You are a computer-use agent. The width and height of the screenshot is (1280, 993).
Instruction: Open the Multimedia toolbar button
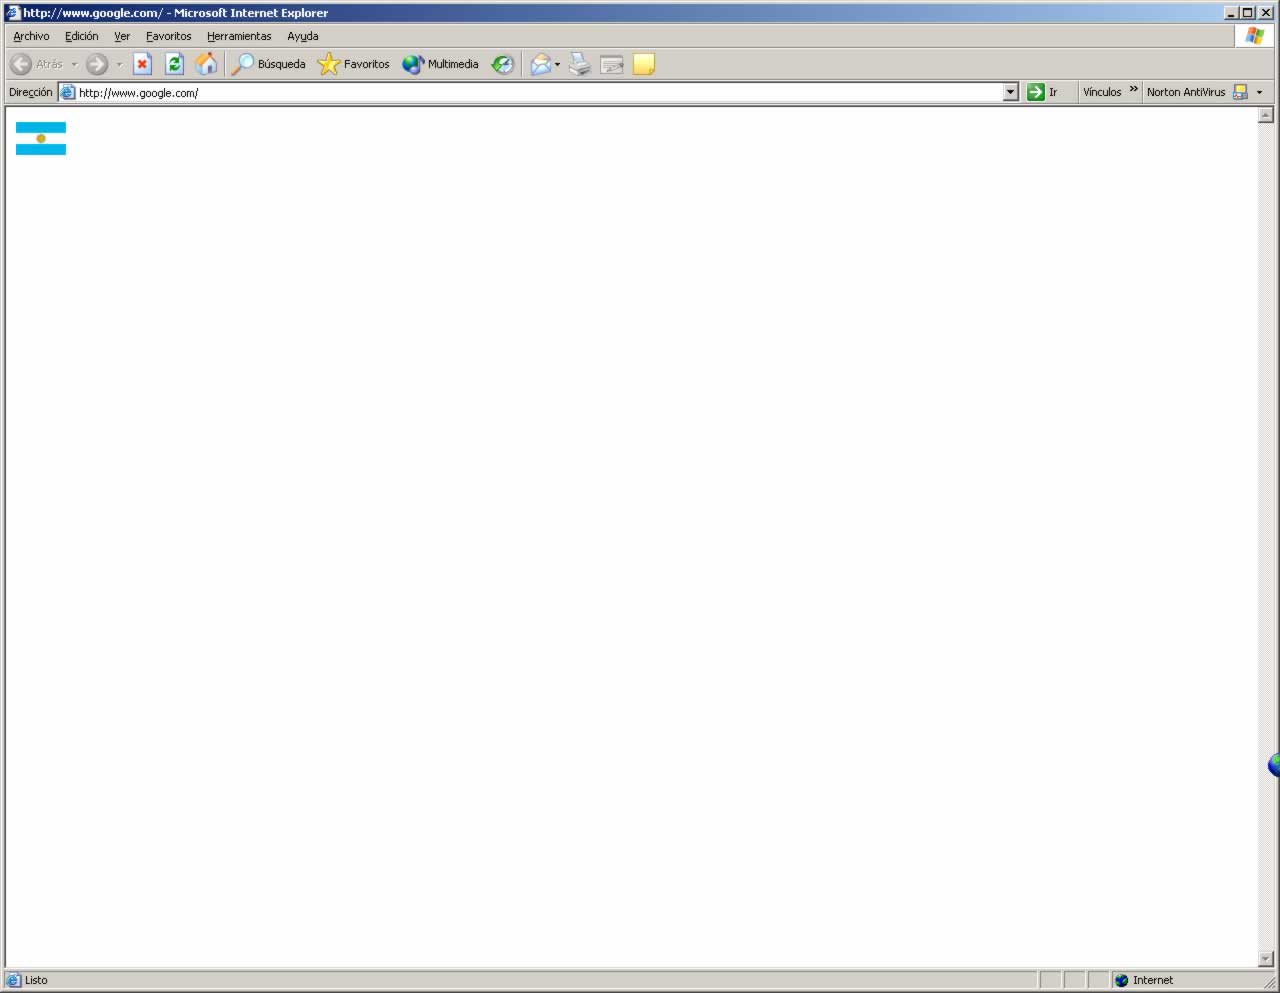coord(440,64)
